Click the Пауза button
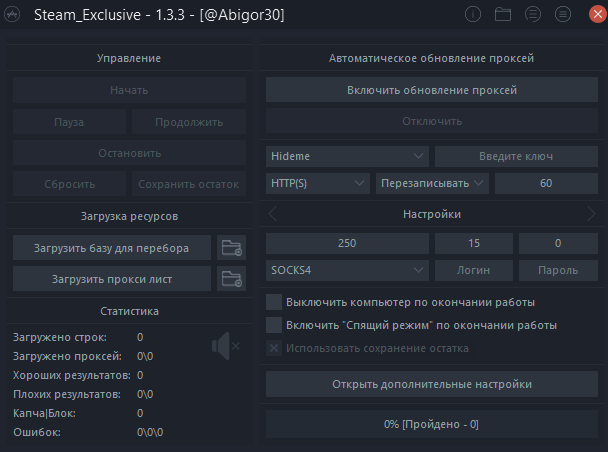This screenshot has width=608, height=452. coord(69,122)
